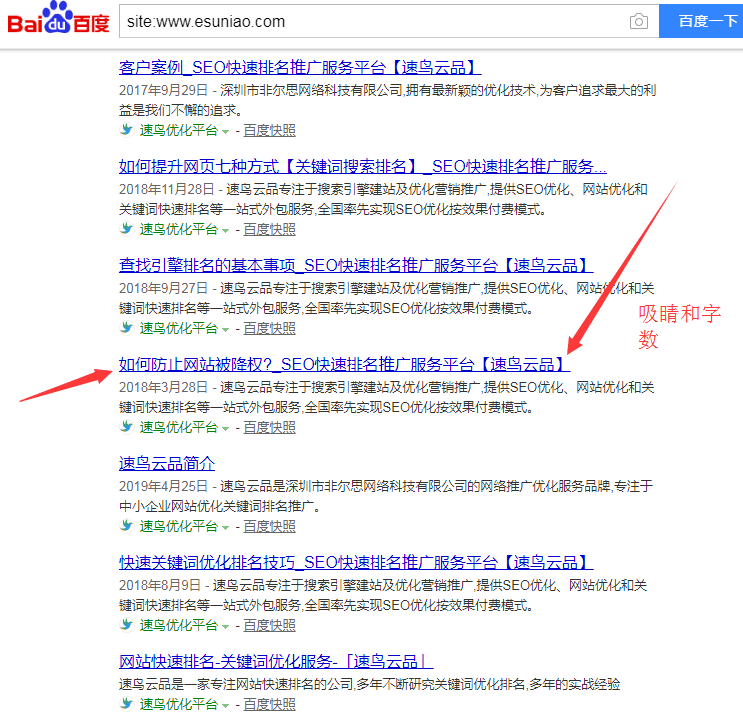Click the 百度一下 search button
Viewport: 743px width, 720px height.
tap(702, 21)
